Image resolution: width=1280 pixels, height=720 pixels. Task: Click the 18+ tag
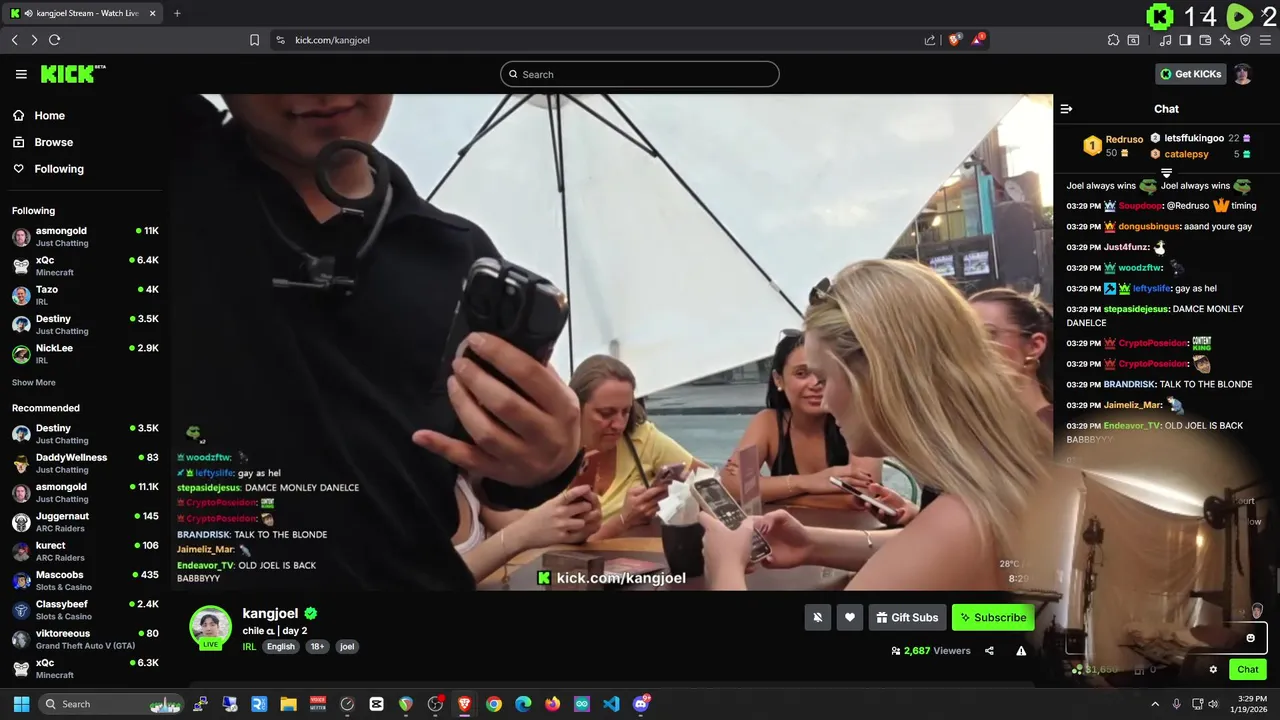pyautogui.click(x=318, y=646)
